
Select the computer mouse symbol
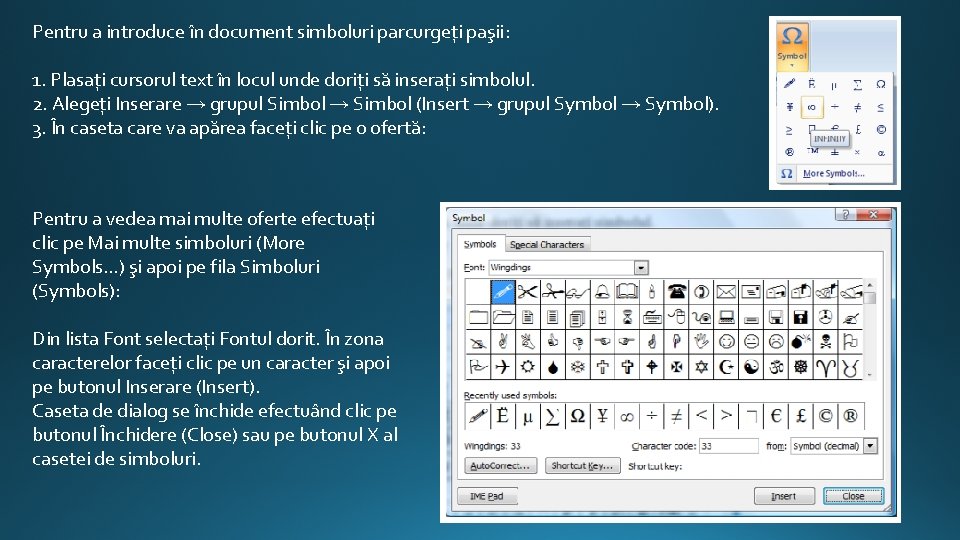point(677,317)
